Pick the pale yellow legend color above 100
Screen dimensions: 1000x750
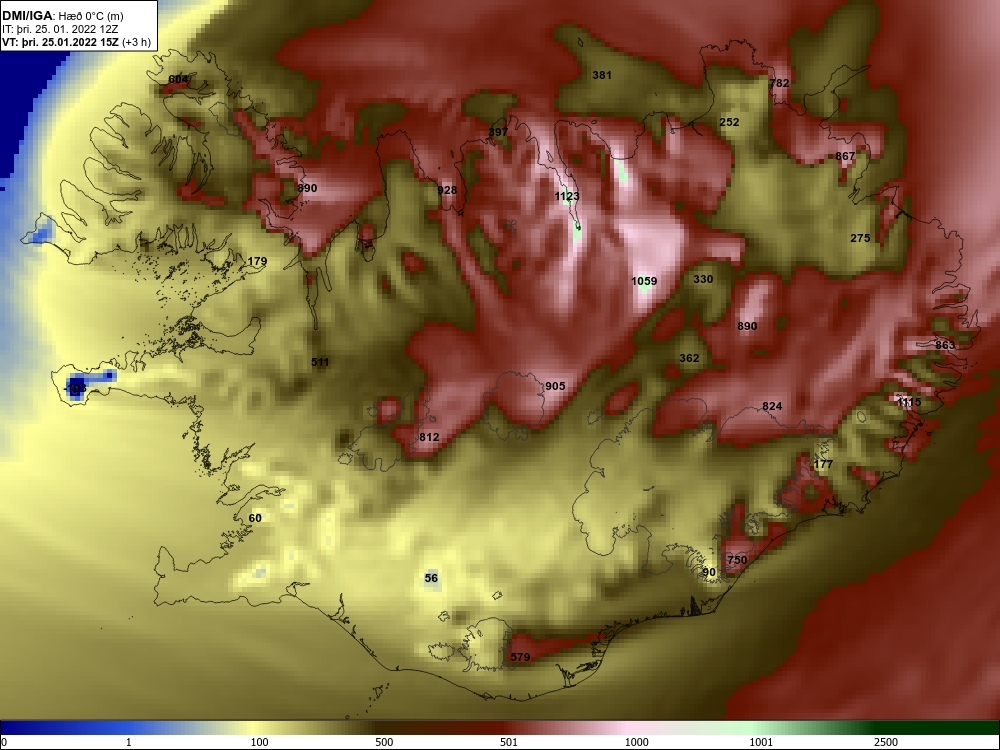[255, 728]
